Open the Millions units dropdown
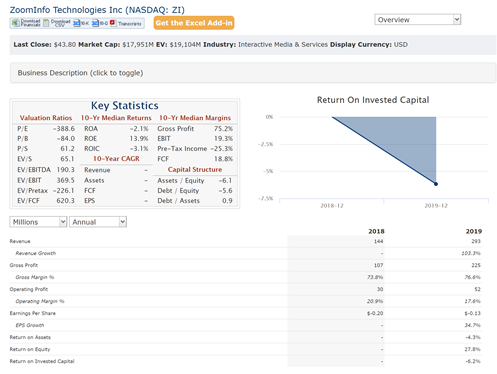 coord(38,222)
